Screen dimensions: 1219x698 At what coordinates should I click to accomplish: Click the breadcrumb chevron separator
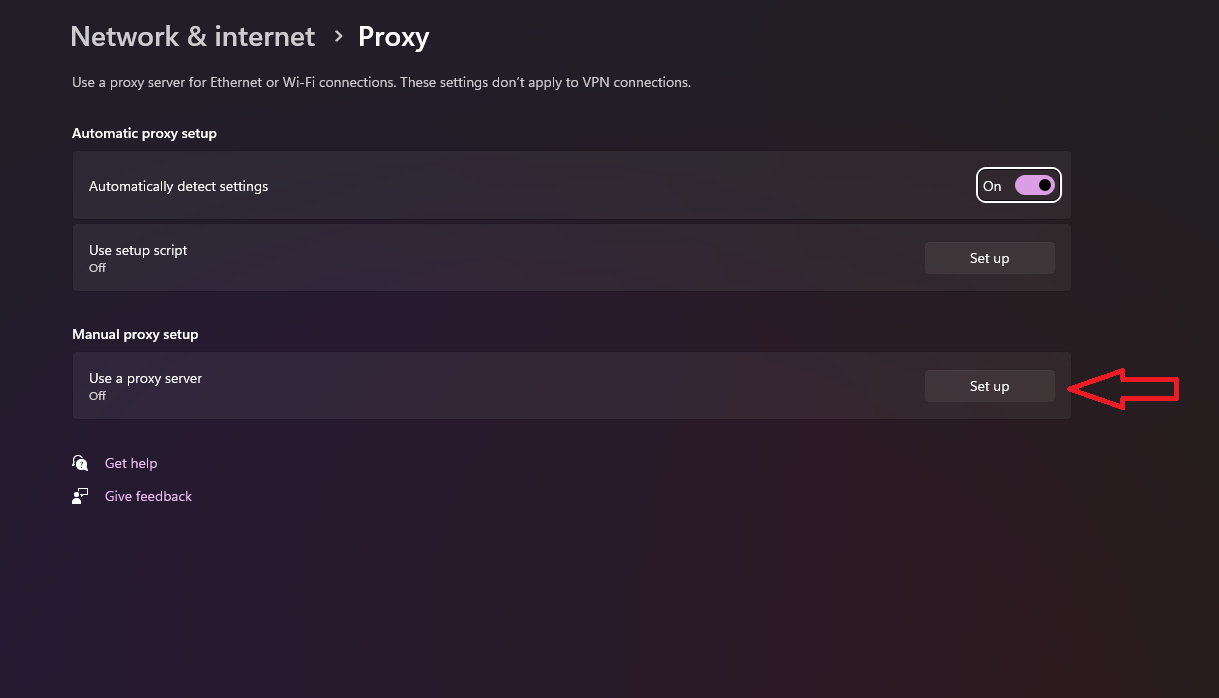click(x=338, y=36)
